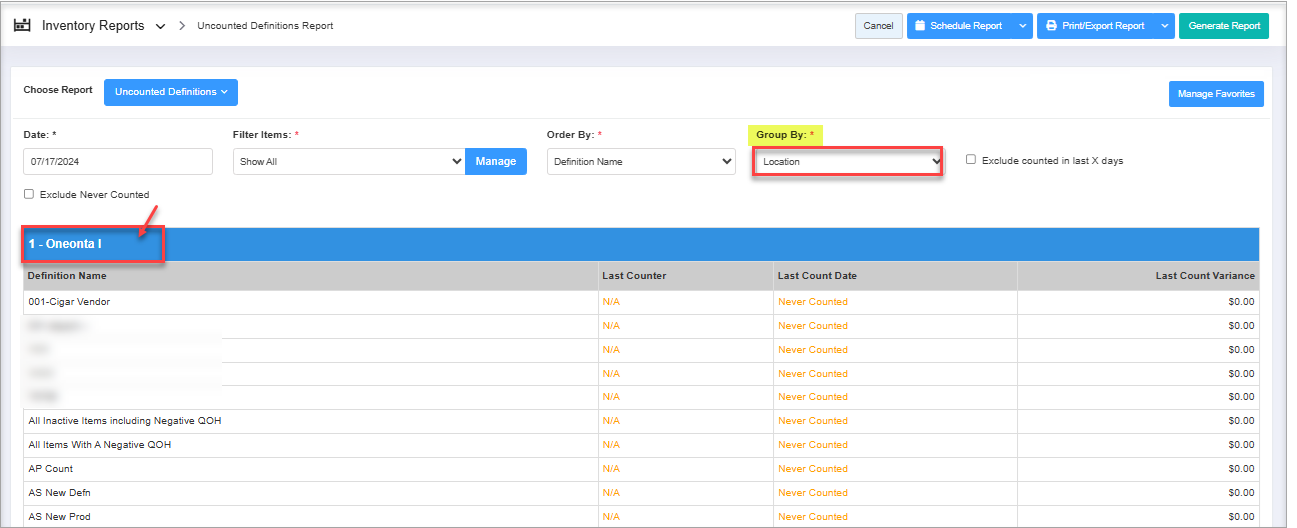Click the printer icon on Print/Export Report
1297x528 pixels.
coord(1051,26)
